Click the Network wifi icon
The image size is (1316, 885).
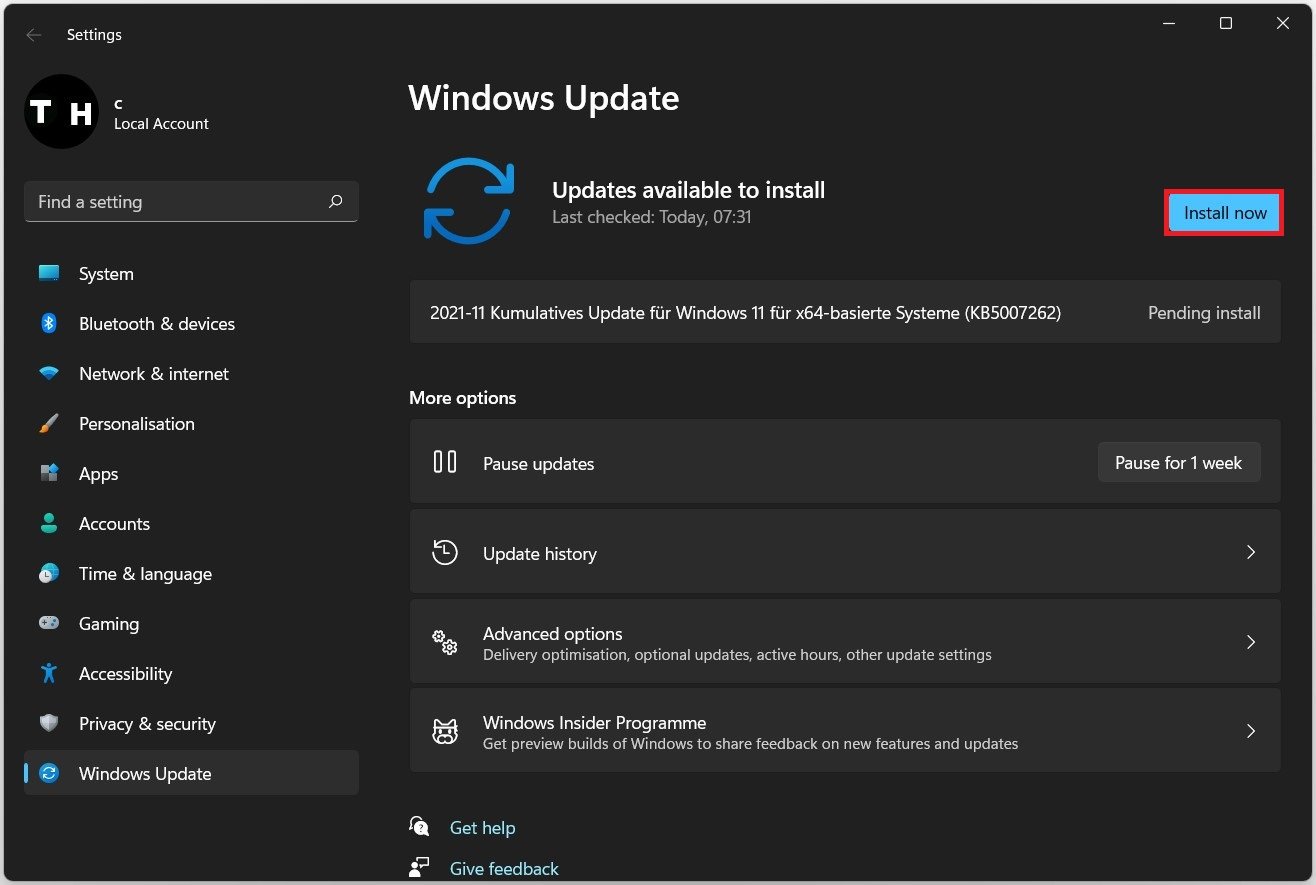[49, 374]
